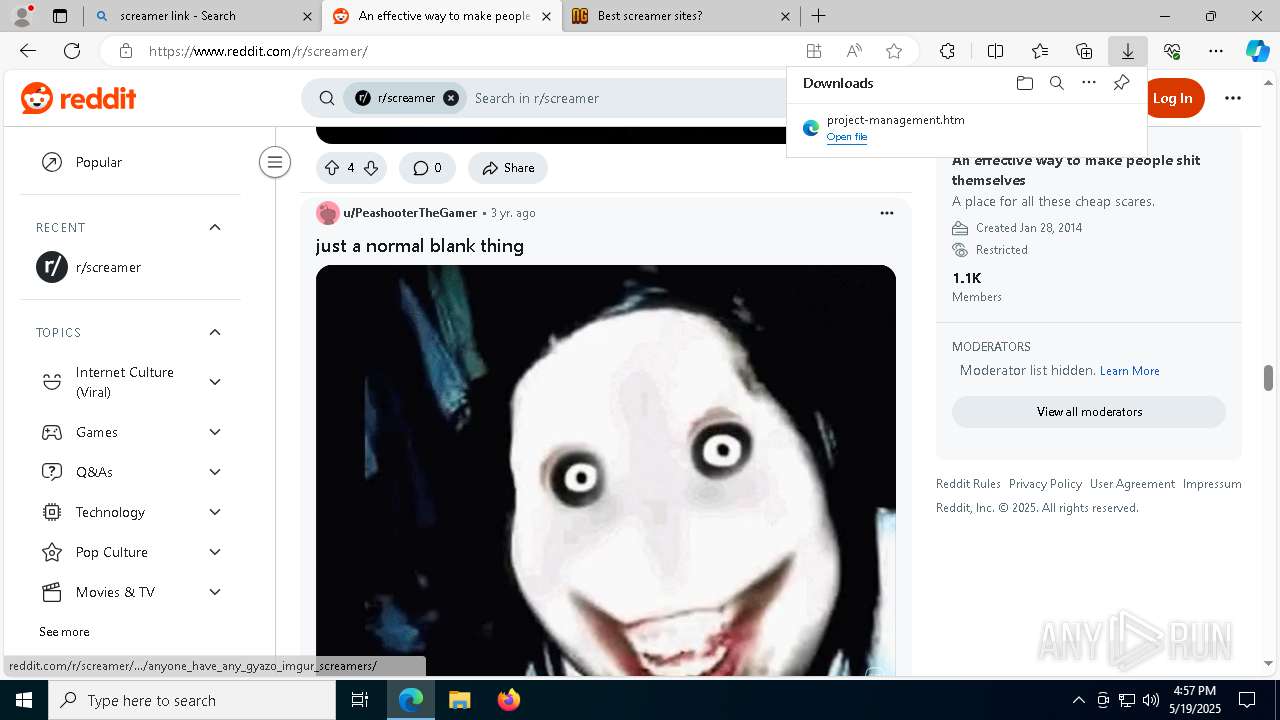Click the Windows Start button
This screenshot has width=1280, height=720.
(24, 700)
